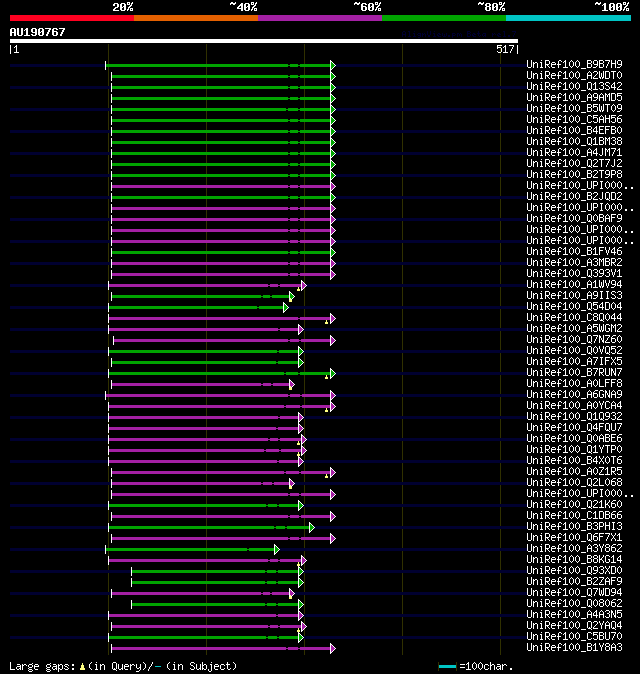Select the UniRef100_Q21K60 entry
The width and height of the screenshot is (640, 674).
pyautogui.click(x=574, y=505)
